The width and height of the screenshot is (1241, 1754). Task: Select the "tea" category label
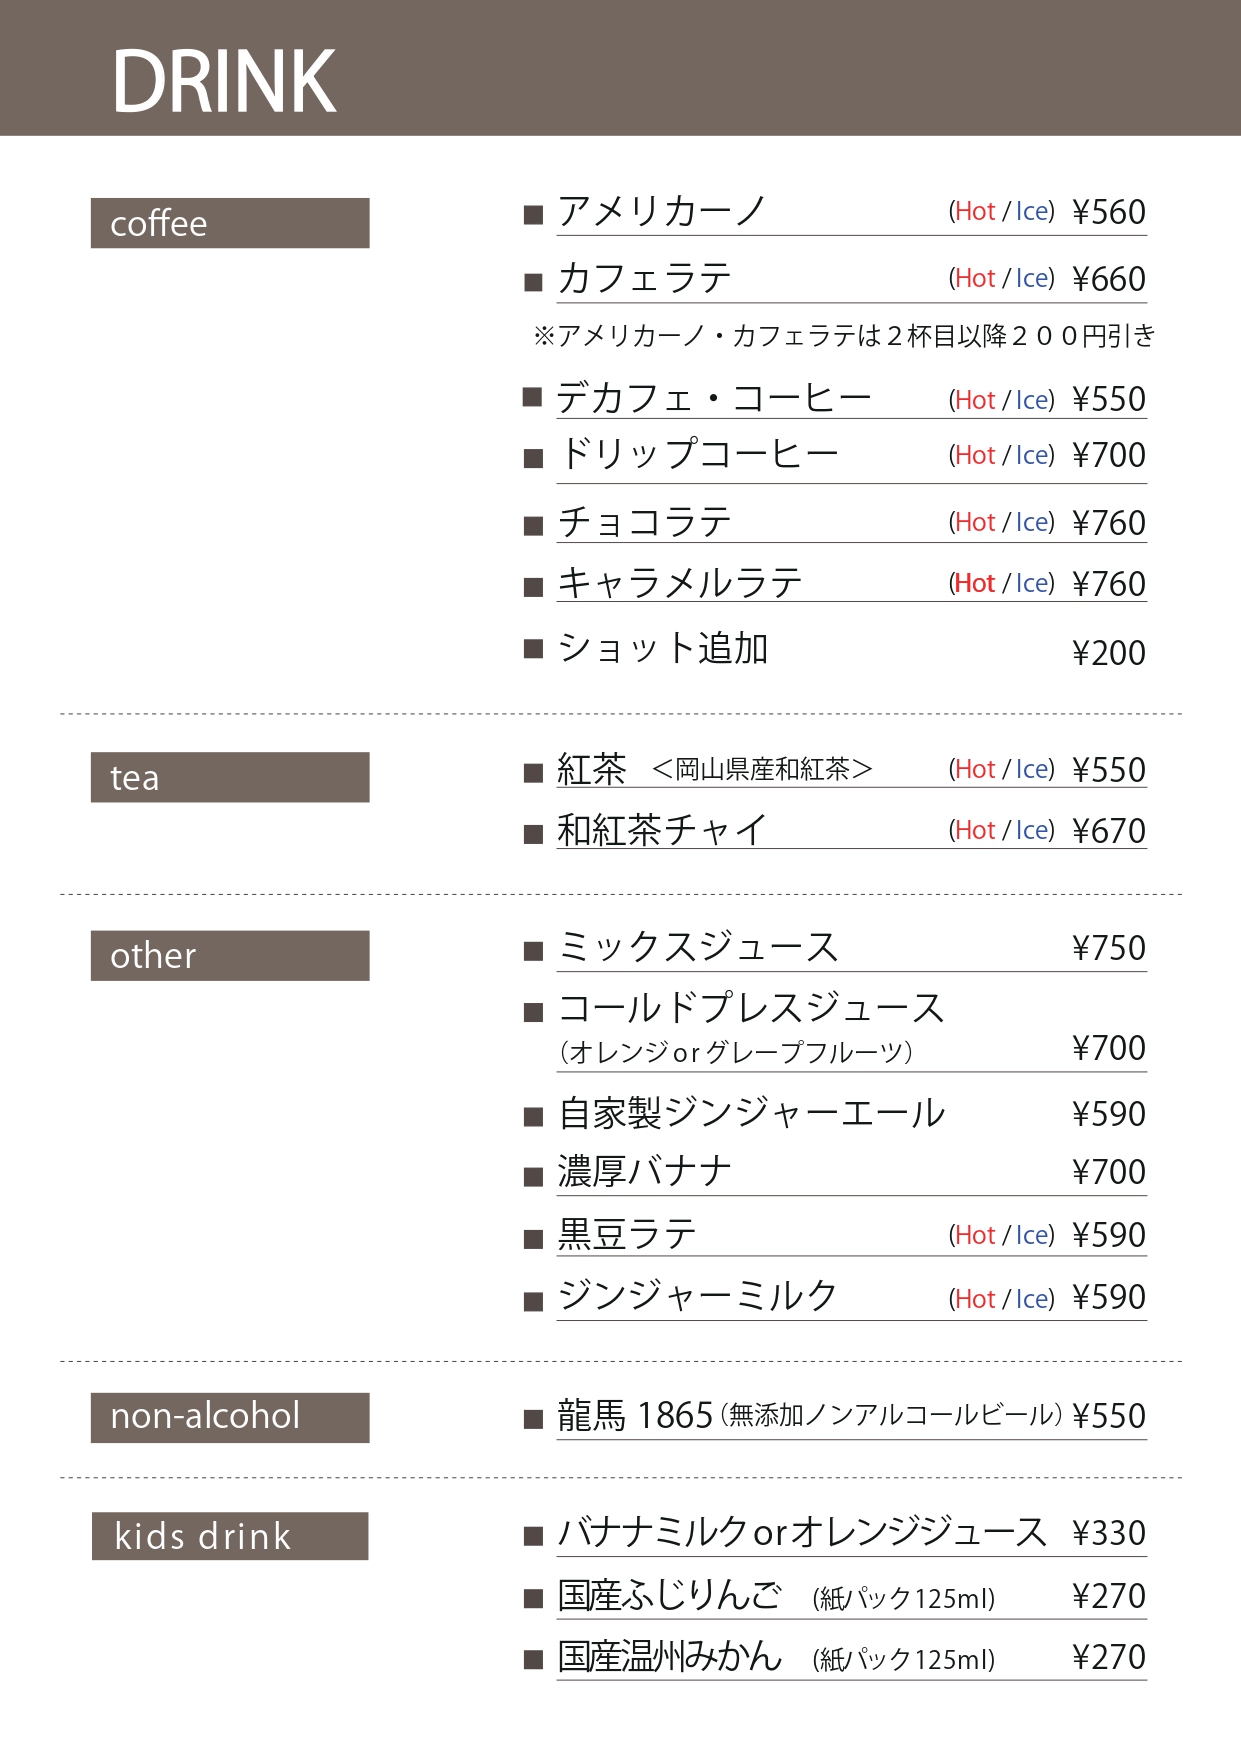[230, 777]
